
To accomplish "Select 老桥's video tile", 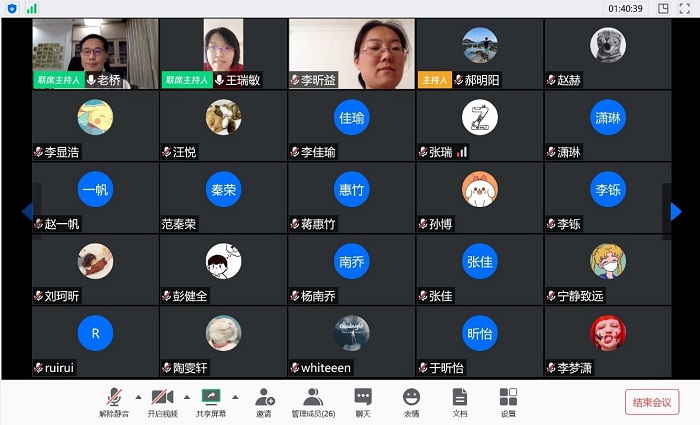I will [95, 53].
